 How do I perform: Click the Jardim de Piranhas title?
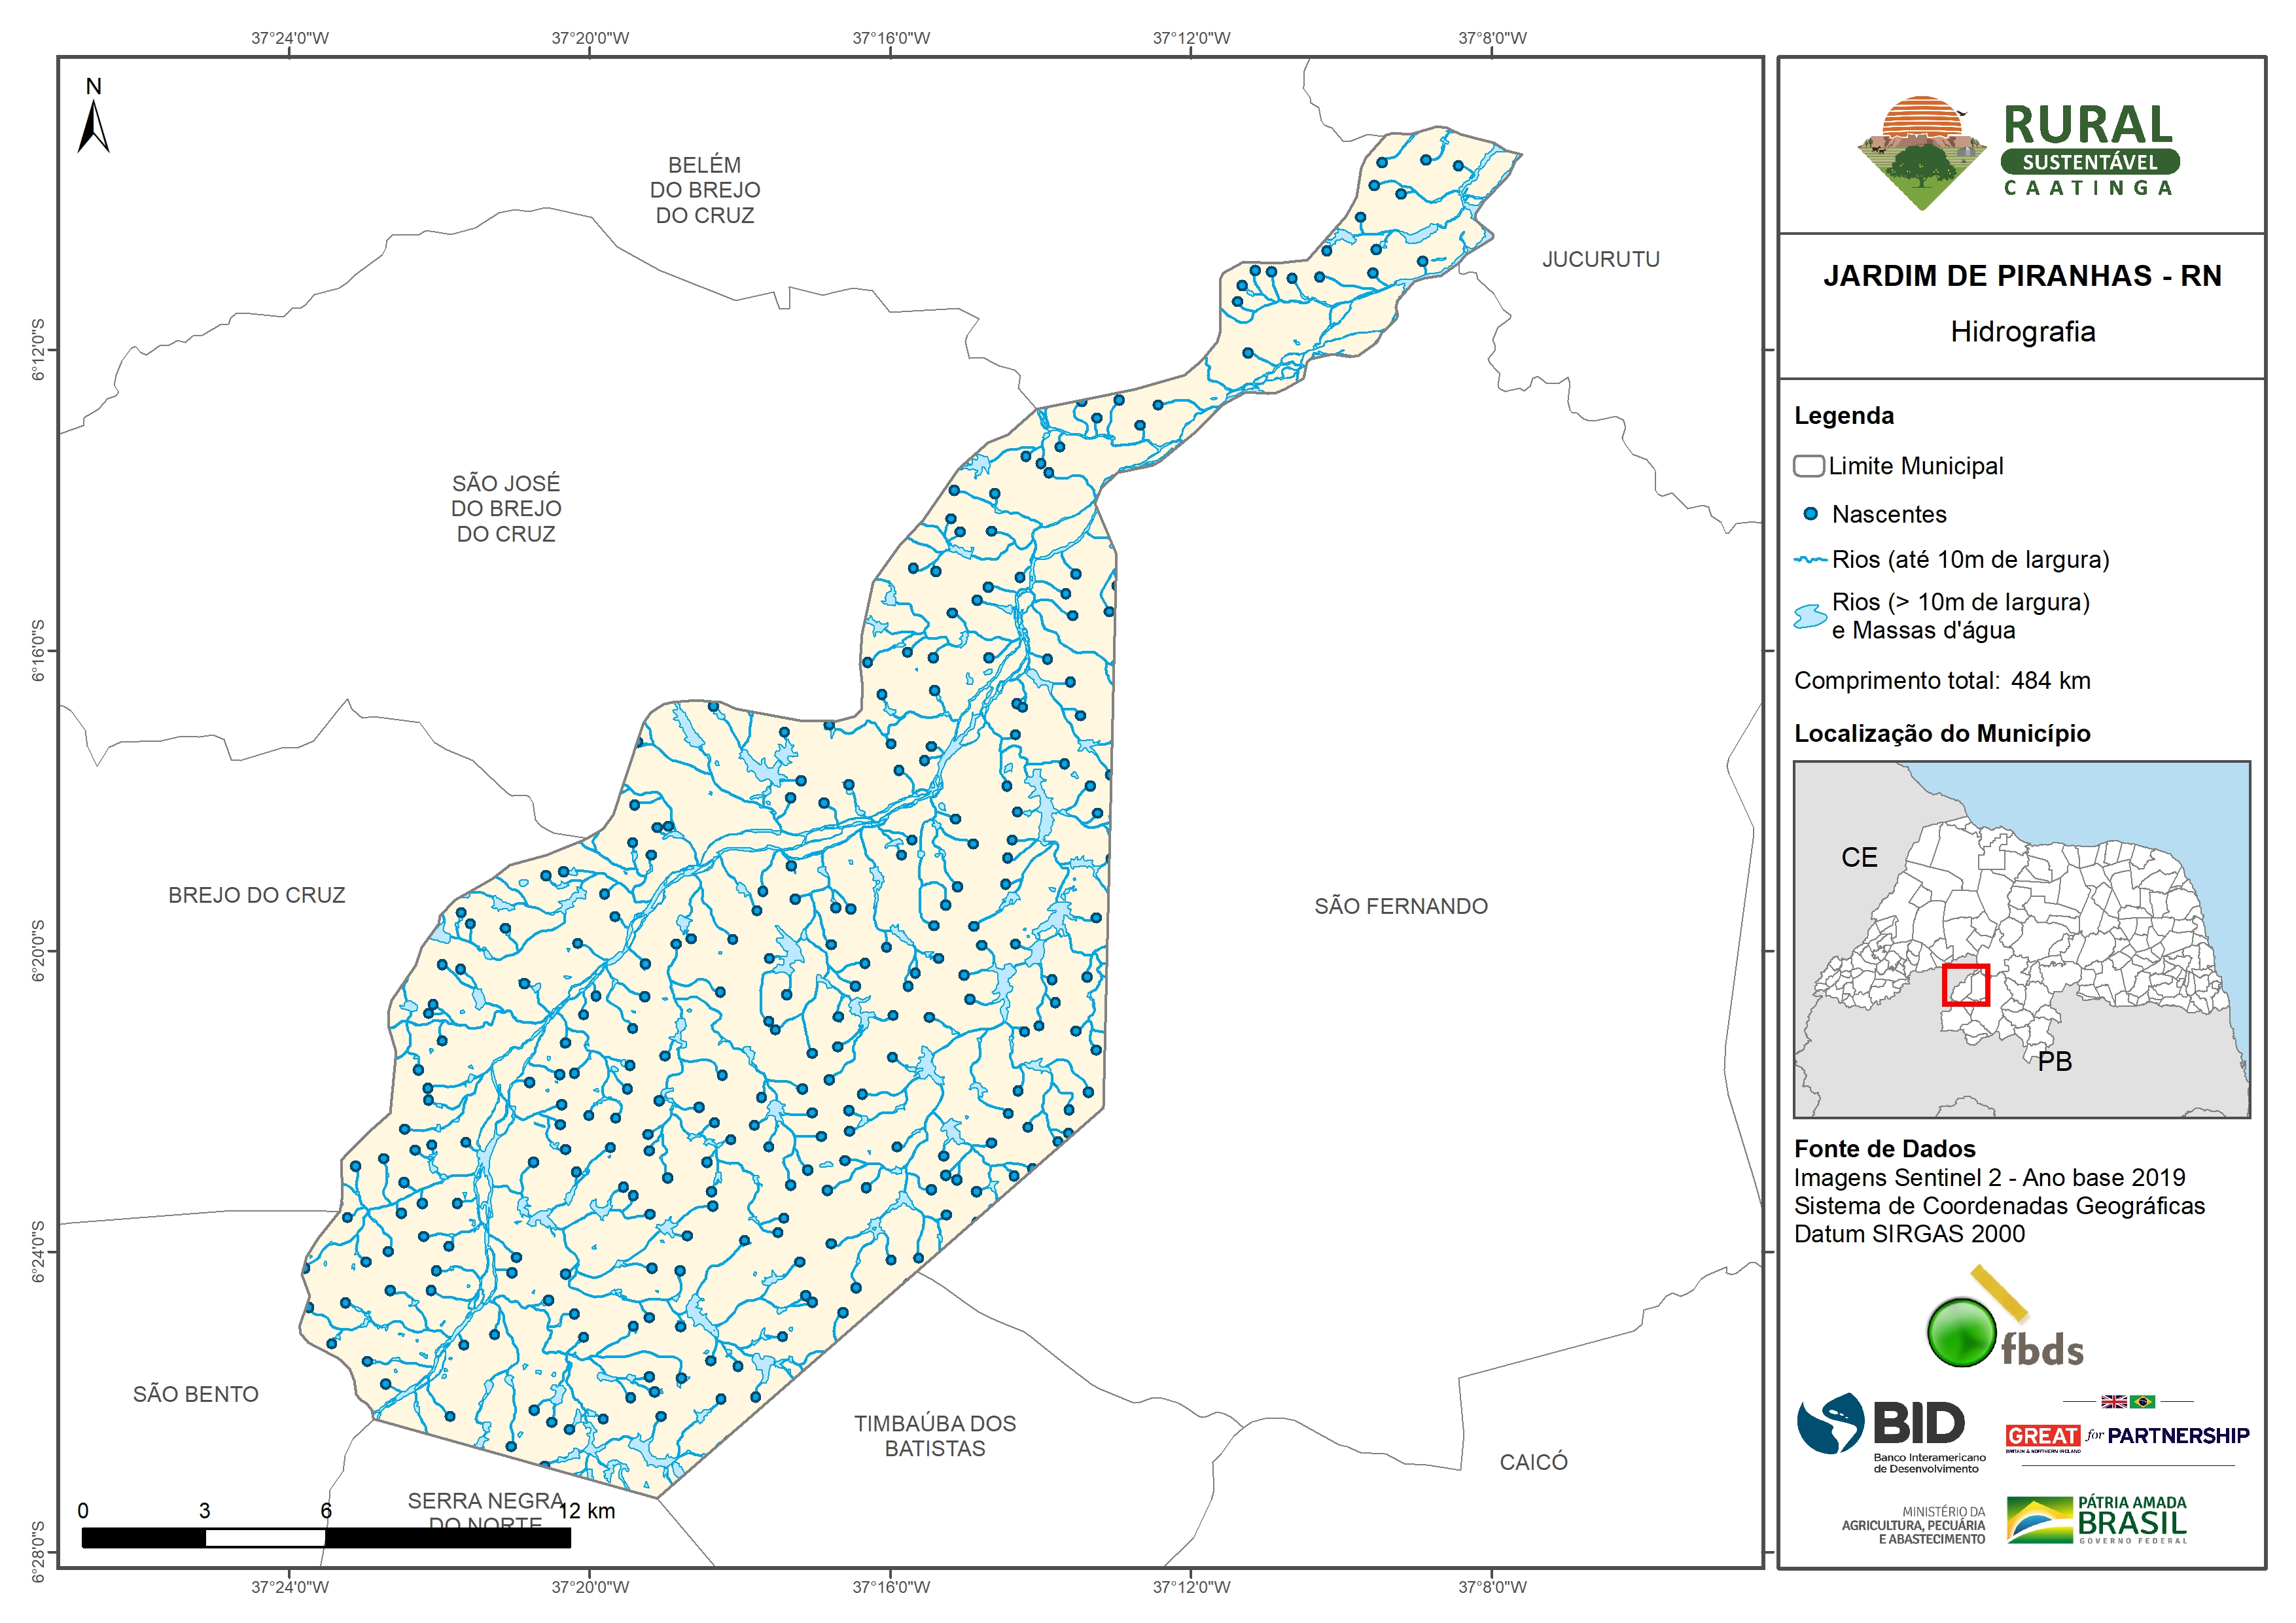[x=2021, y=276]
